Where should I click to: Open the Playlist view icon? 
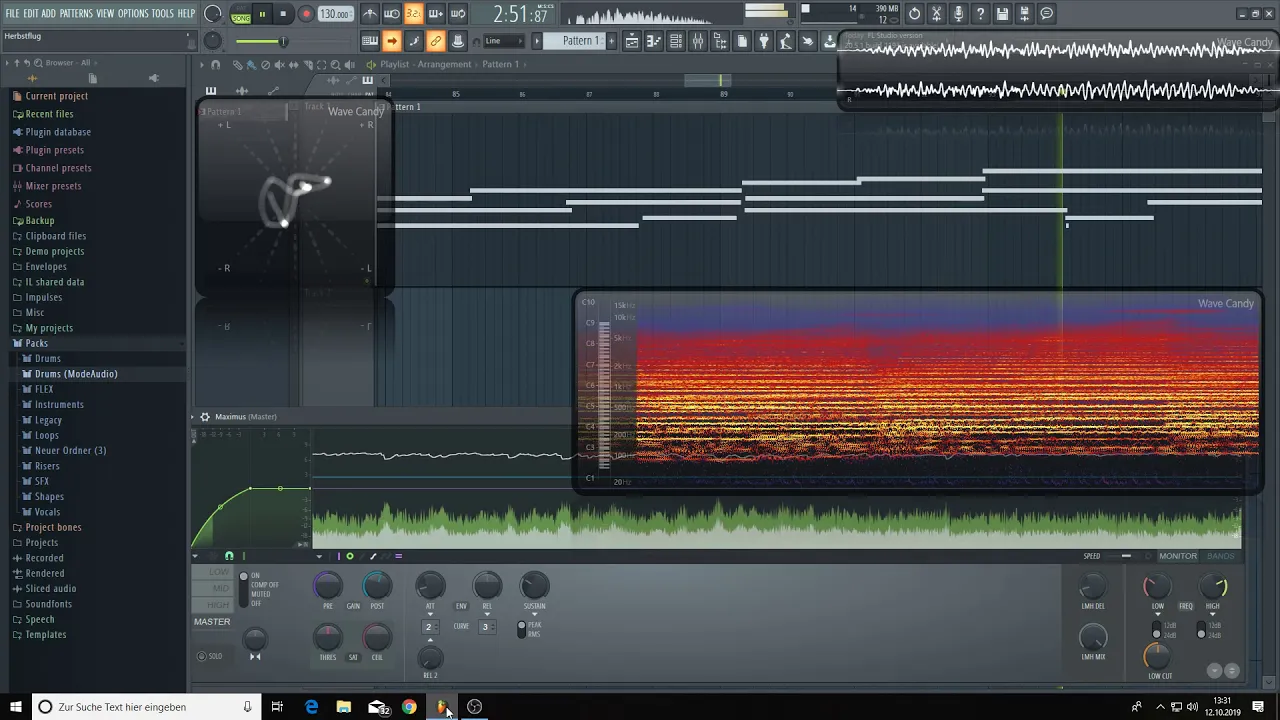point(632,41)
